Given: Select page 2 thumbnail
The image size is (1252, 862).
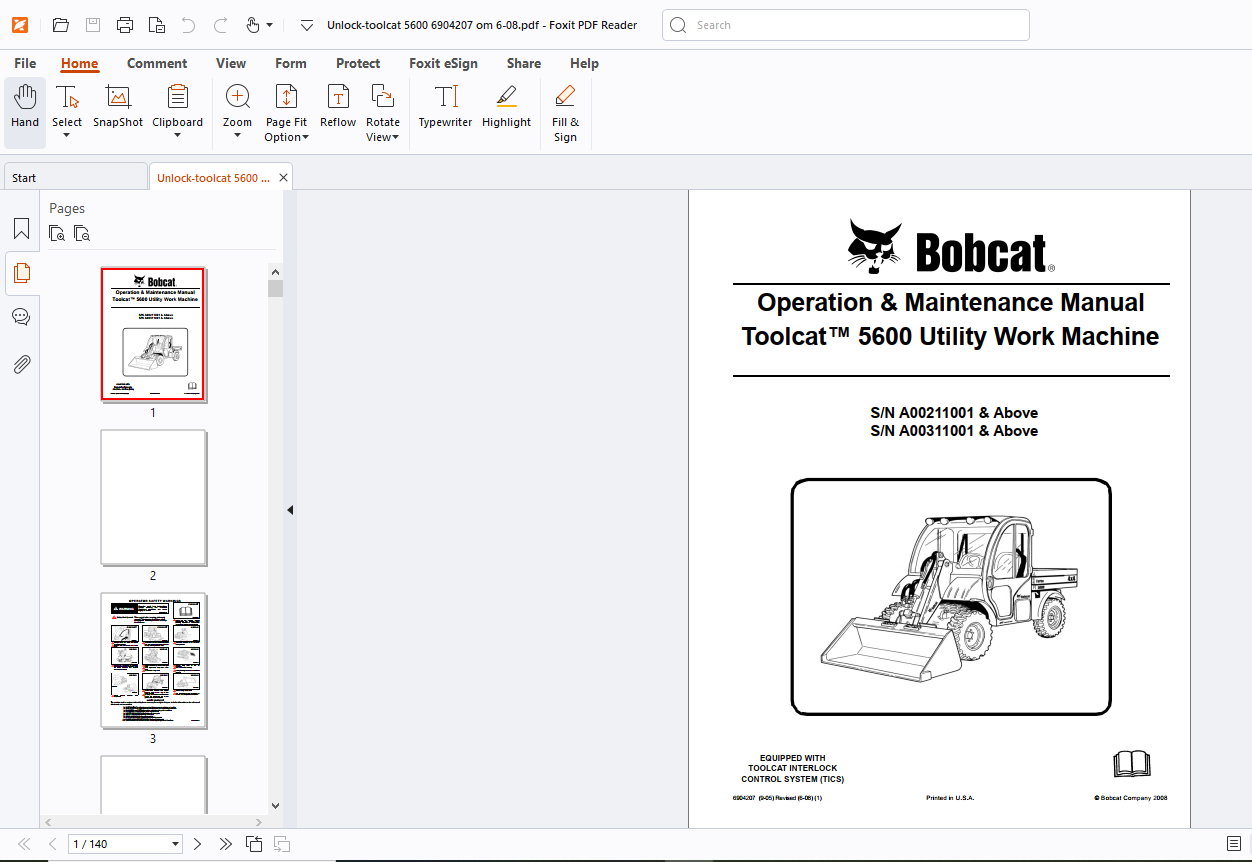Looking at the screenshot, I should click(x=153, y=498).
